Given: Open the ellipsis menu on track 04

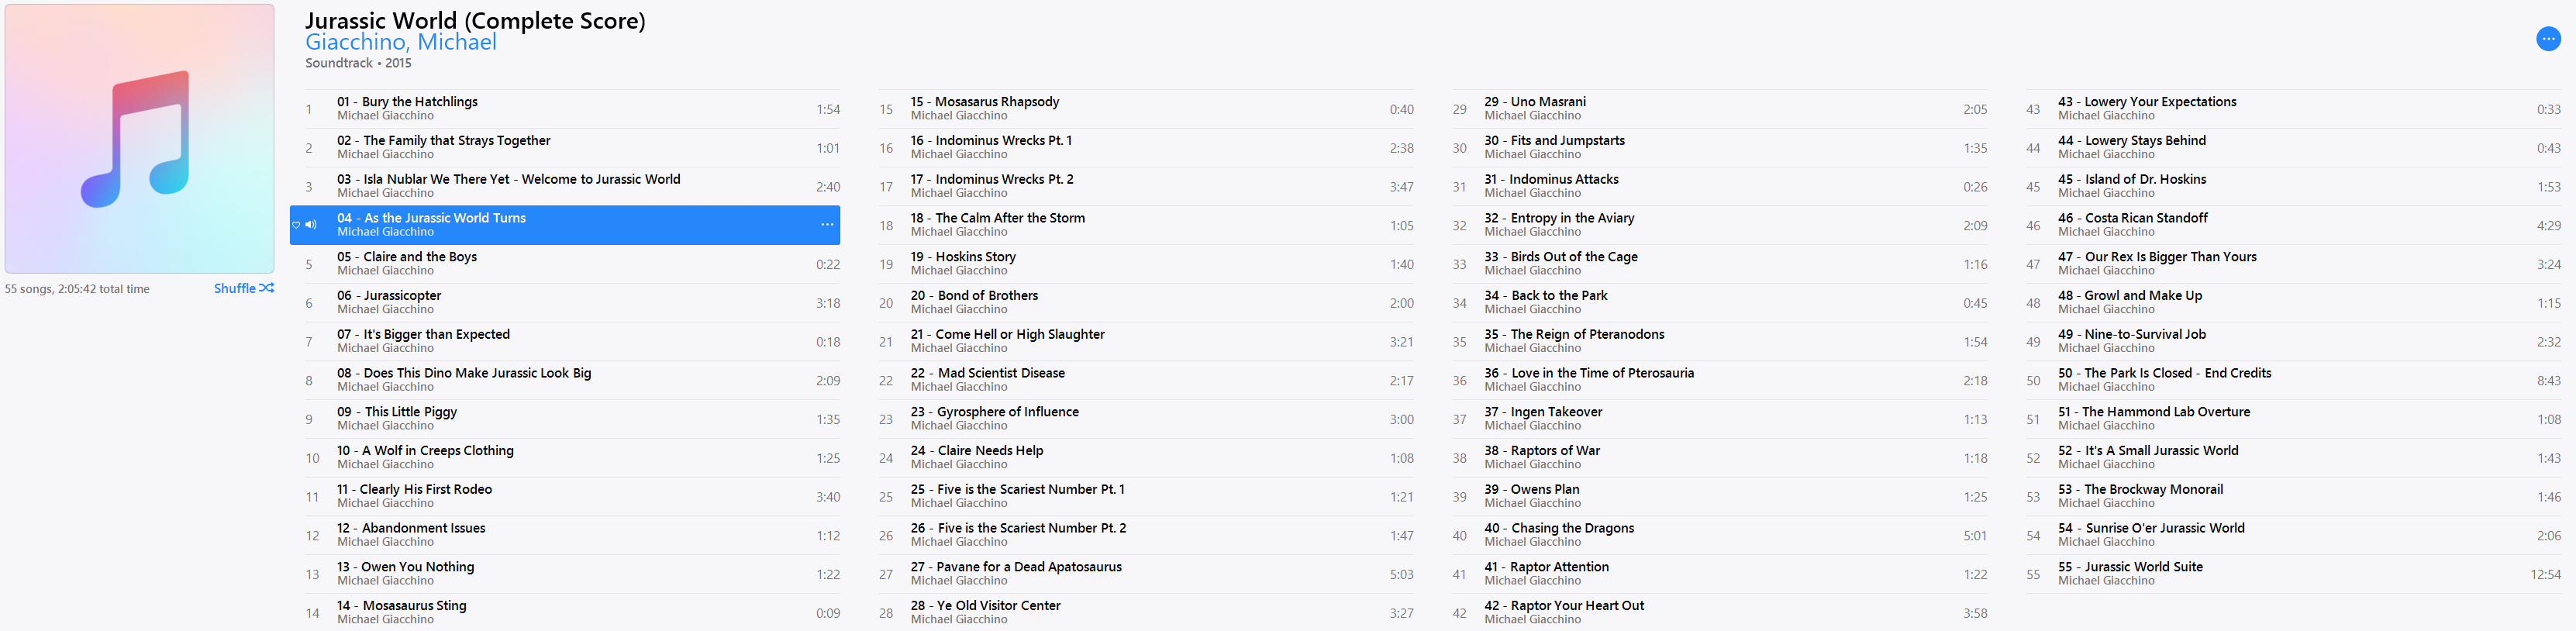Looking at the screenshot, I should pos(827,225).
